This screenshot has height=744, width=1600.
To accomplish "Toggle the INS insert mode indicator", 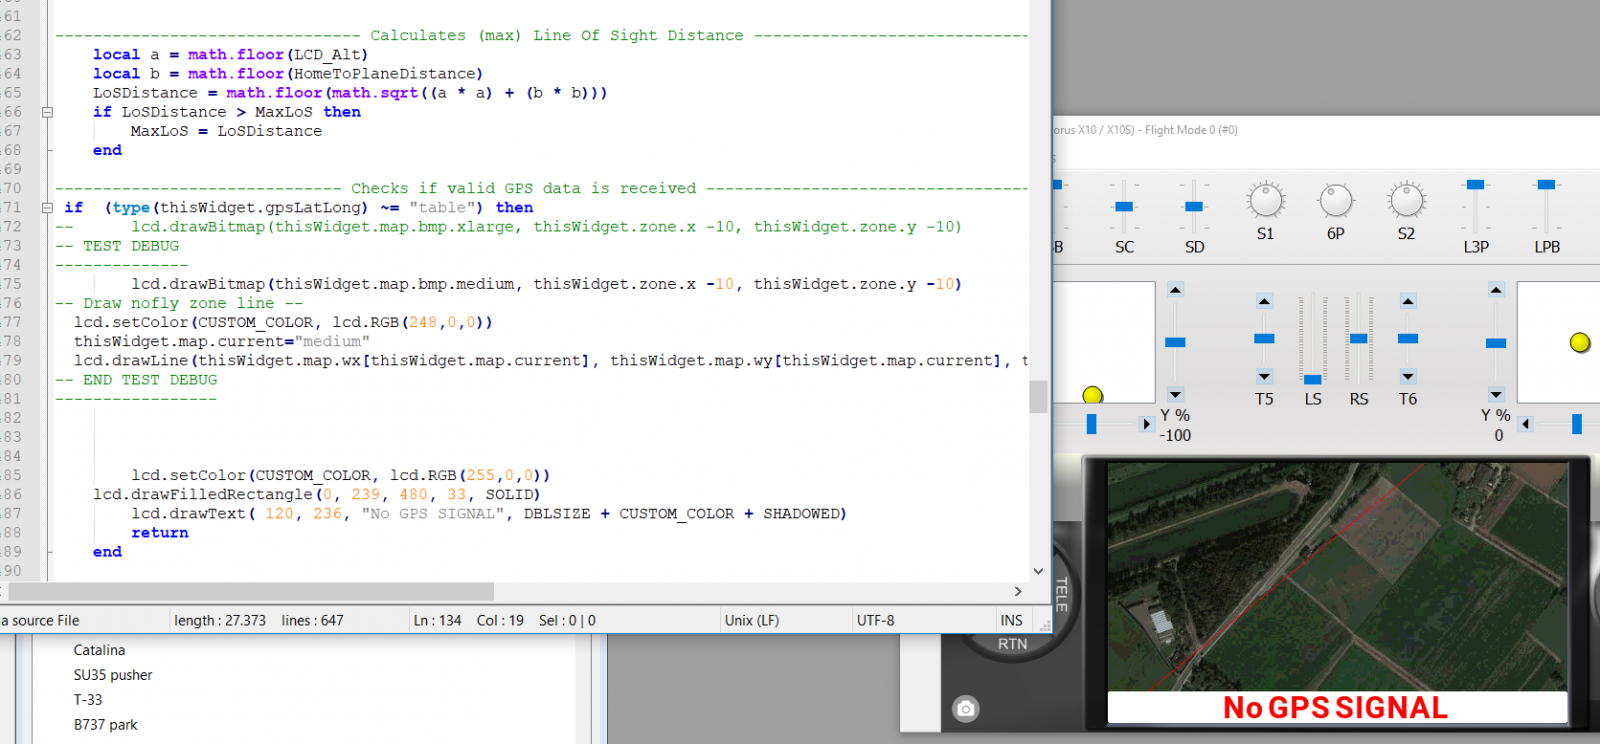I will pyautogui.click(x=1012, y=621).
